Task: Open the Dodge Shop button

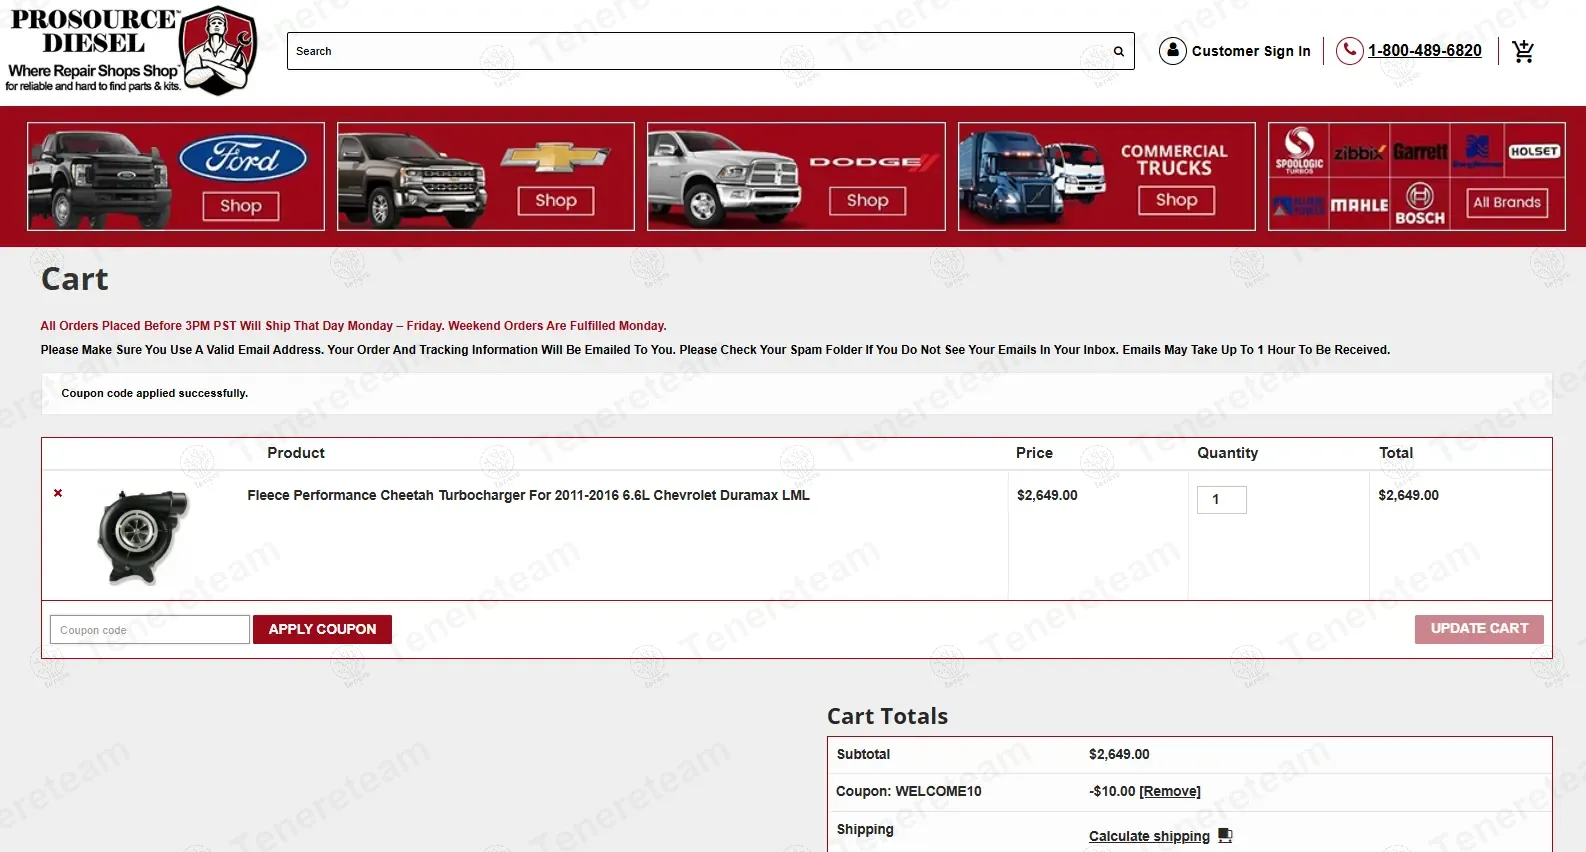Action: tap(867, 201)
